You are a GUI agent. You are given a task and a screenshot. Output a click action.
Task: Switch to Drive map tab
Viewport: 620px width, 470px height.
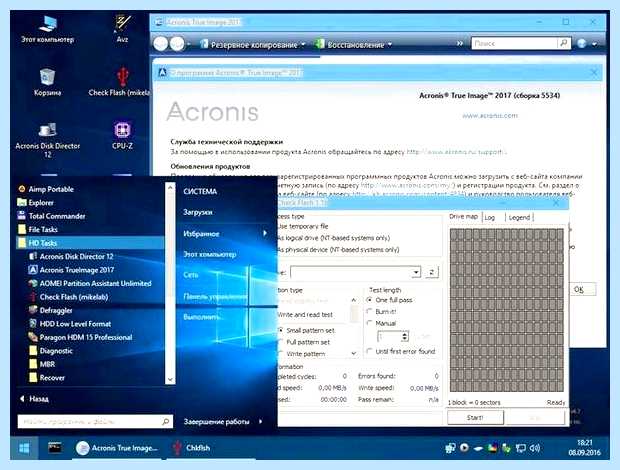click(x=463, y=217)
